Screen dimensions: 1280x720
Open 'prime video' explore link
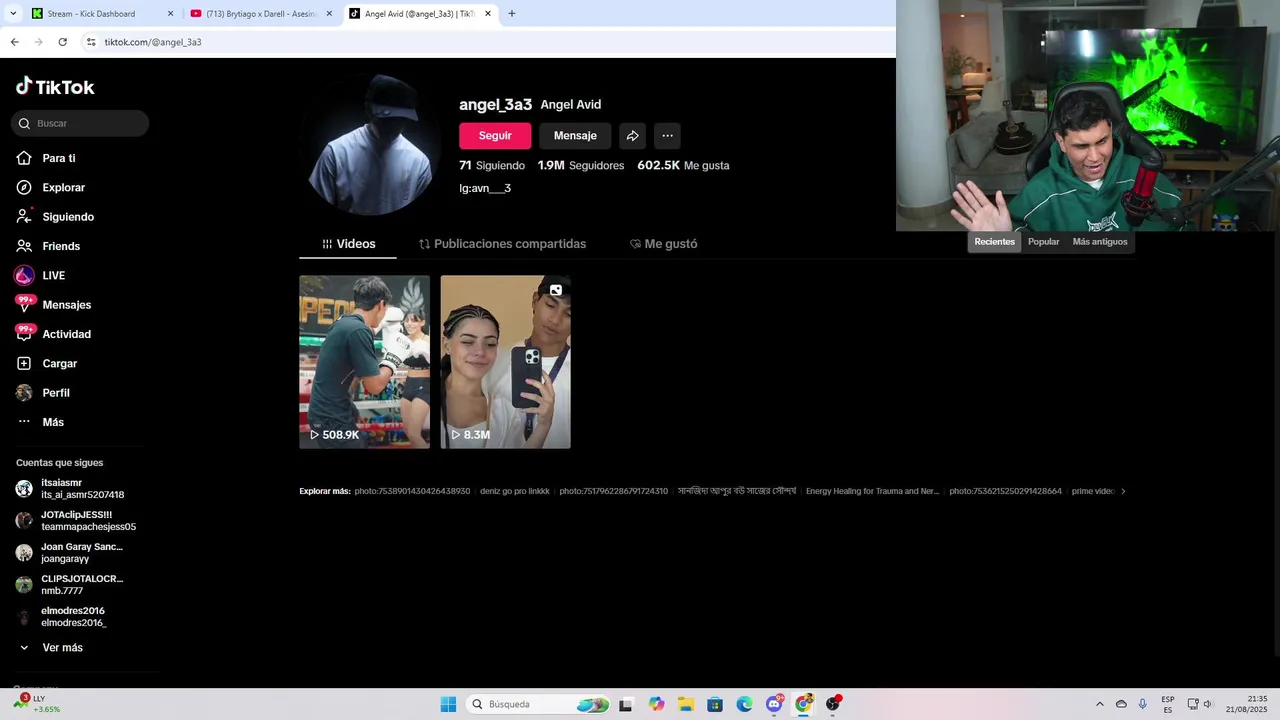pos(1092,491)
